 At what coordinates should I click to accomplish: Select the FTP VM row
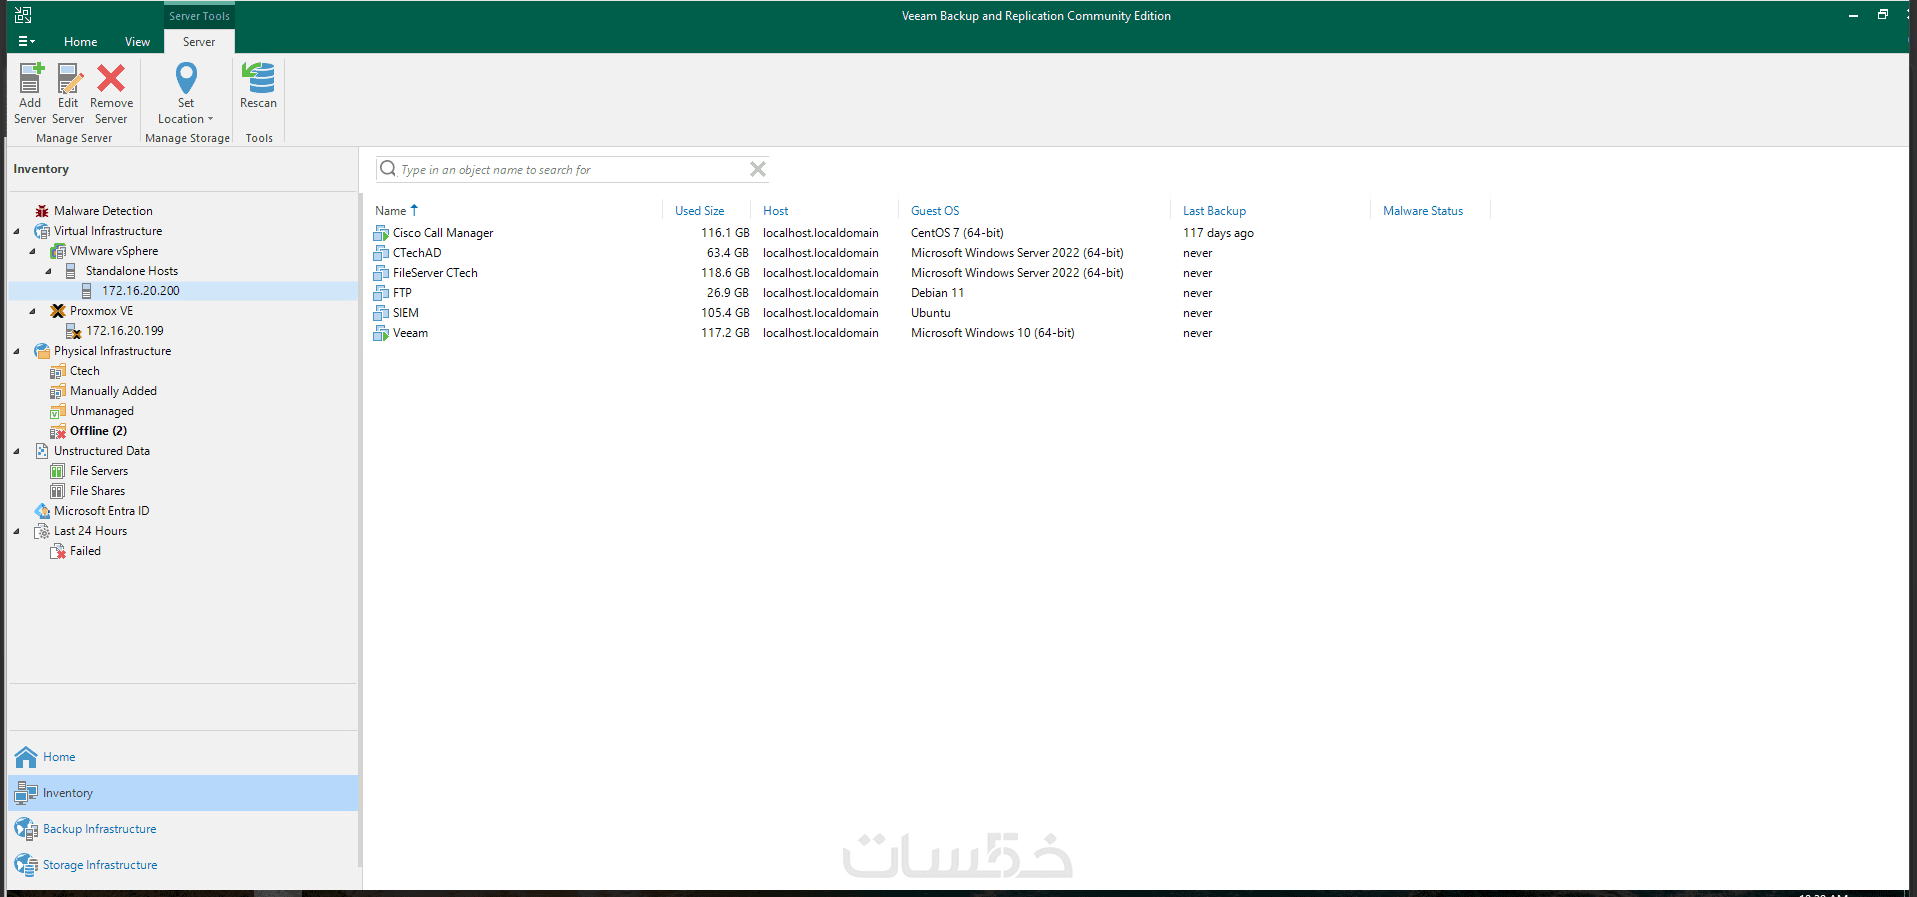click(x=930, y=293)
